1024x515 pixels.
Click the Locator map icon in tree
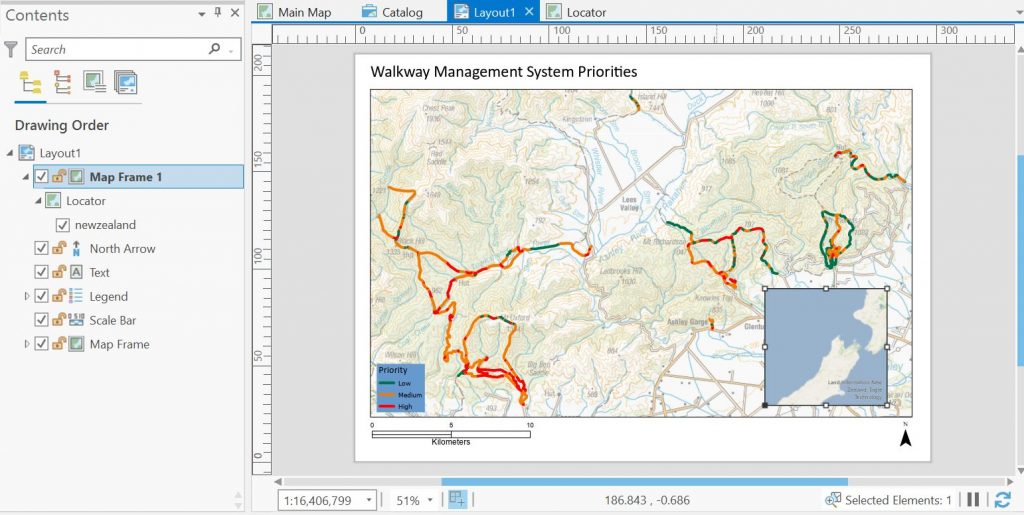click(53, 200)
